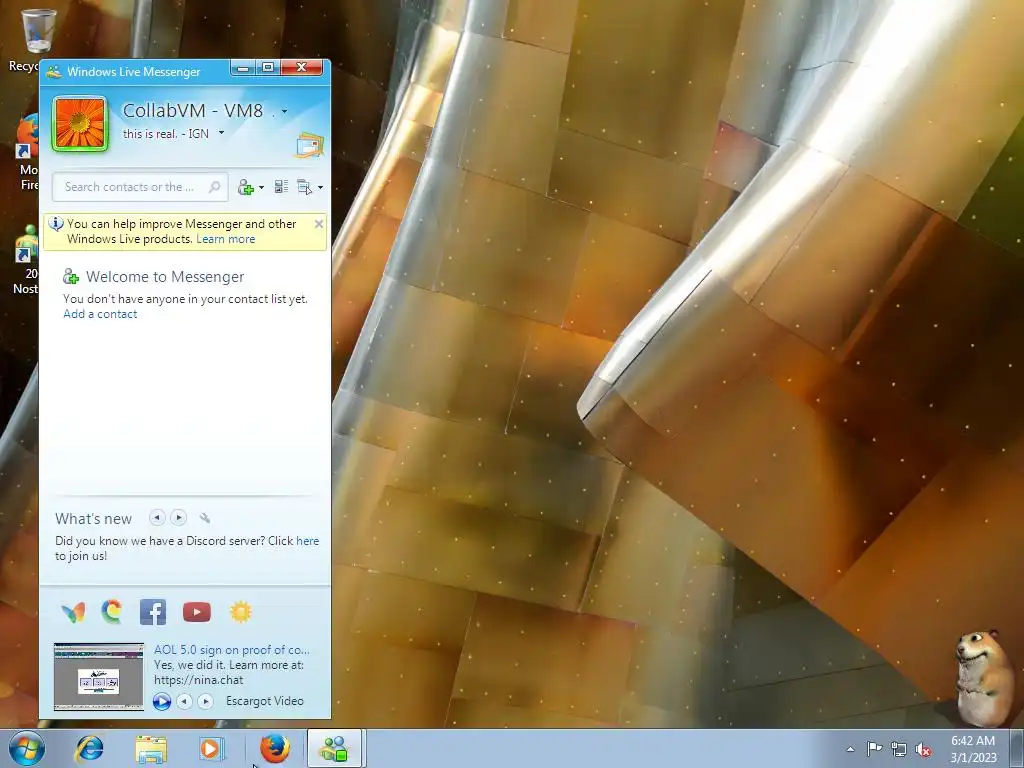Open What's new settings wrench icon
Screen dimensions: 1024x768
click(x=204, y=518)
